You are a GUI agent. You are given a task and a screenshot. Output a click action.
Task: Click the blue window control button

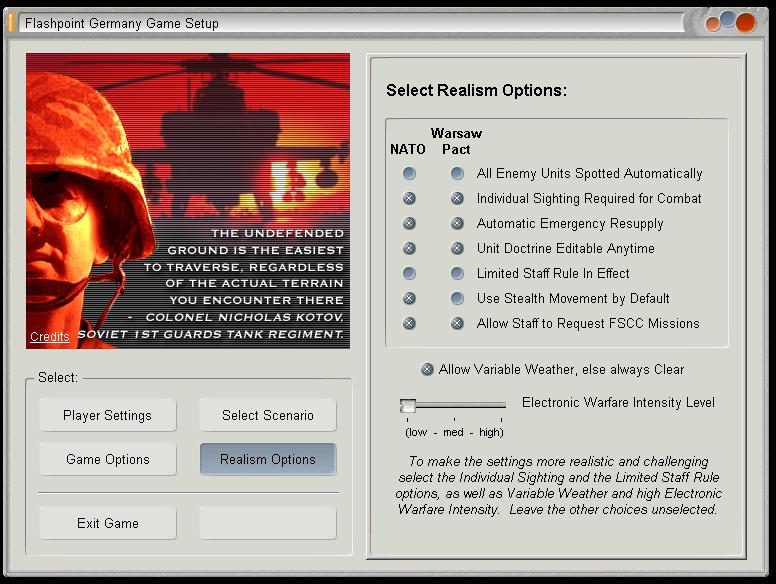728,19
